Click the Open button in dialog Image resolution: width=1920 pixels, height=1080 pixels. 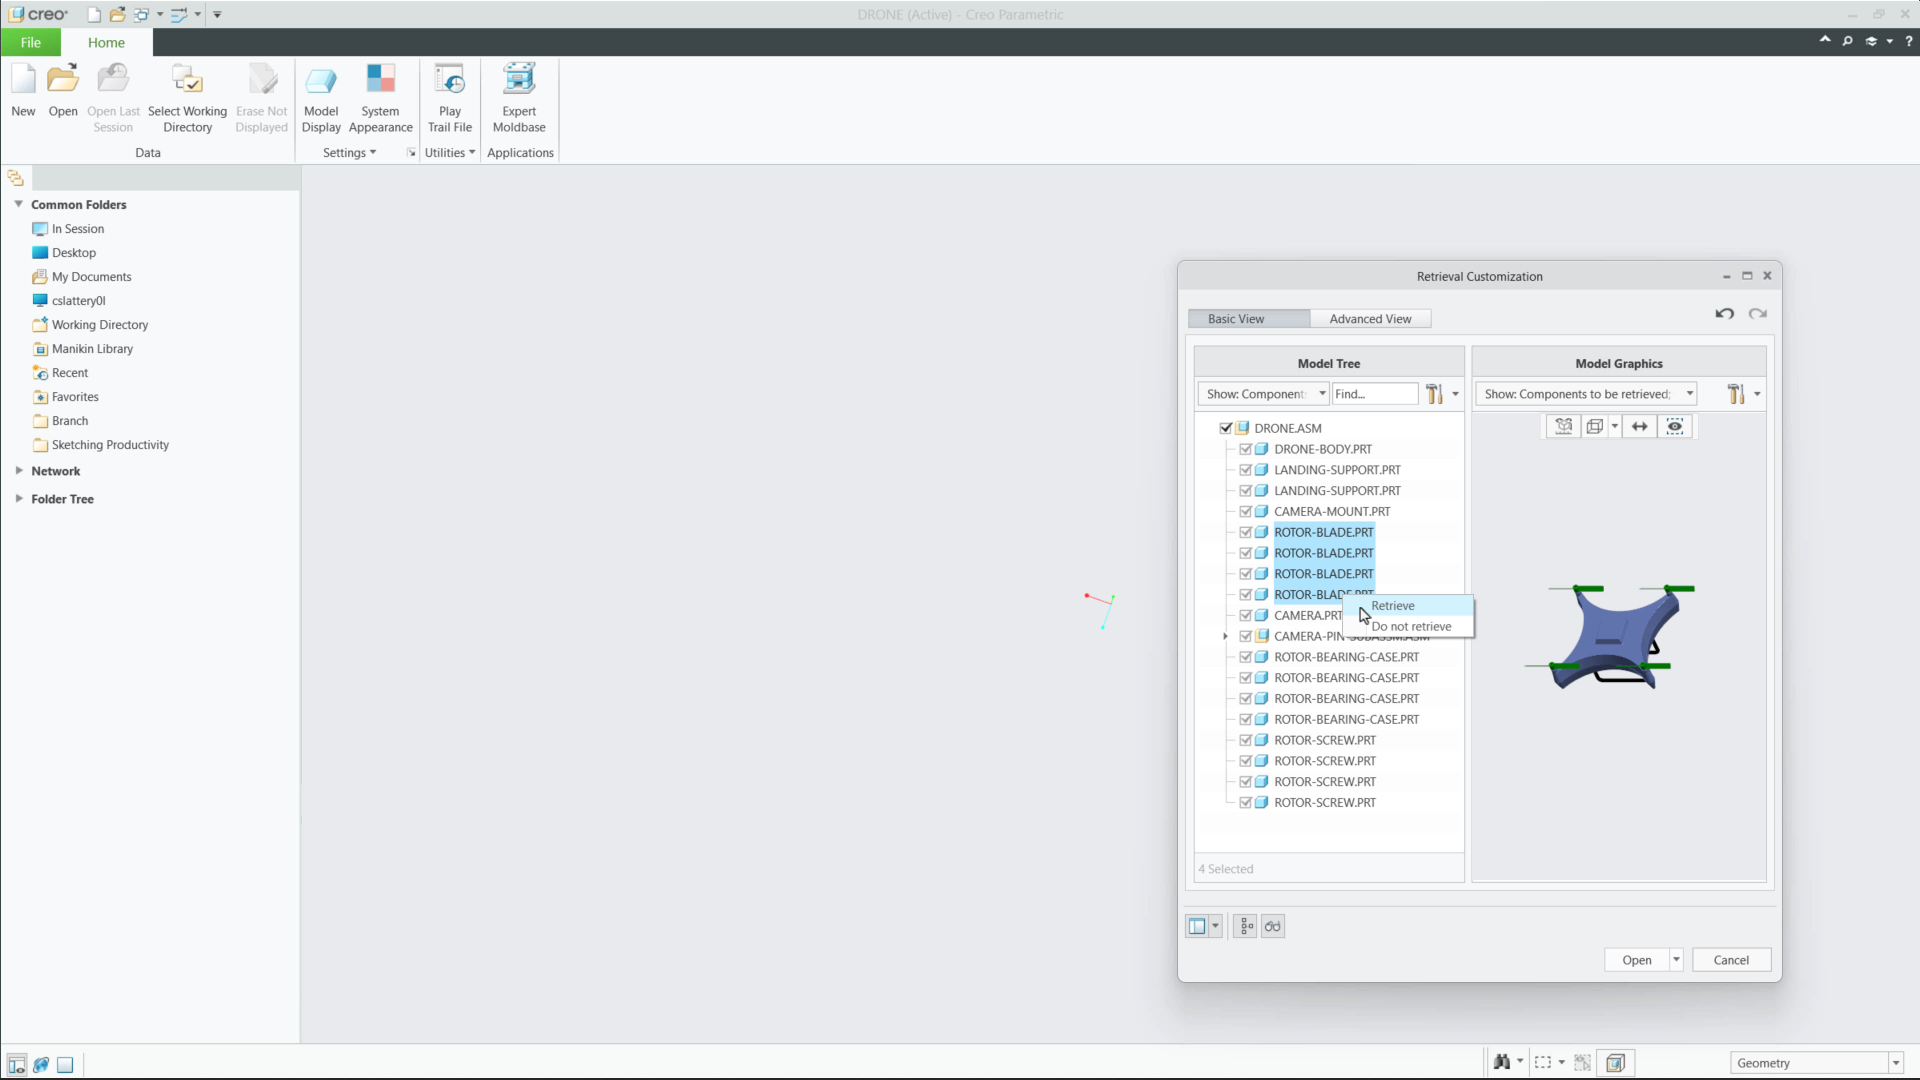(x=1637, y=960)
